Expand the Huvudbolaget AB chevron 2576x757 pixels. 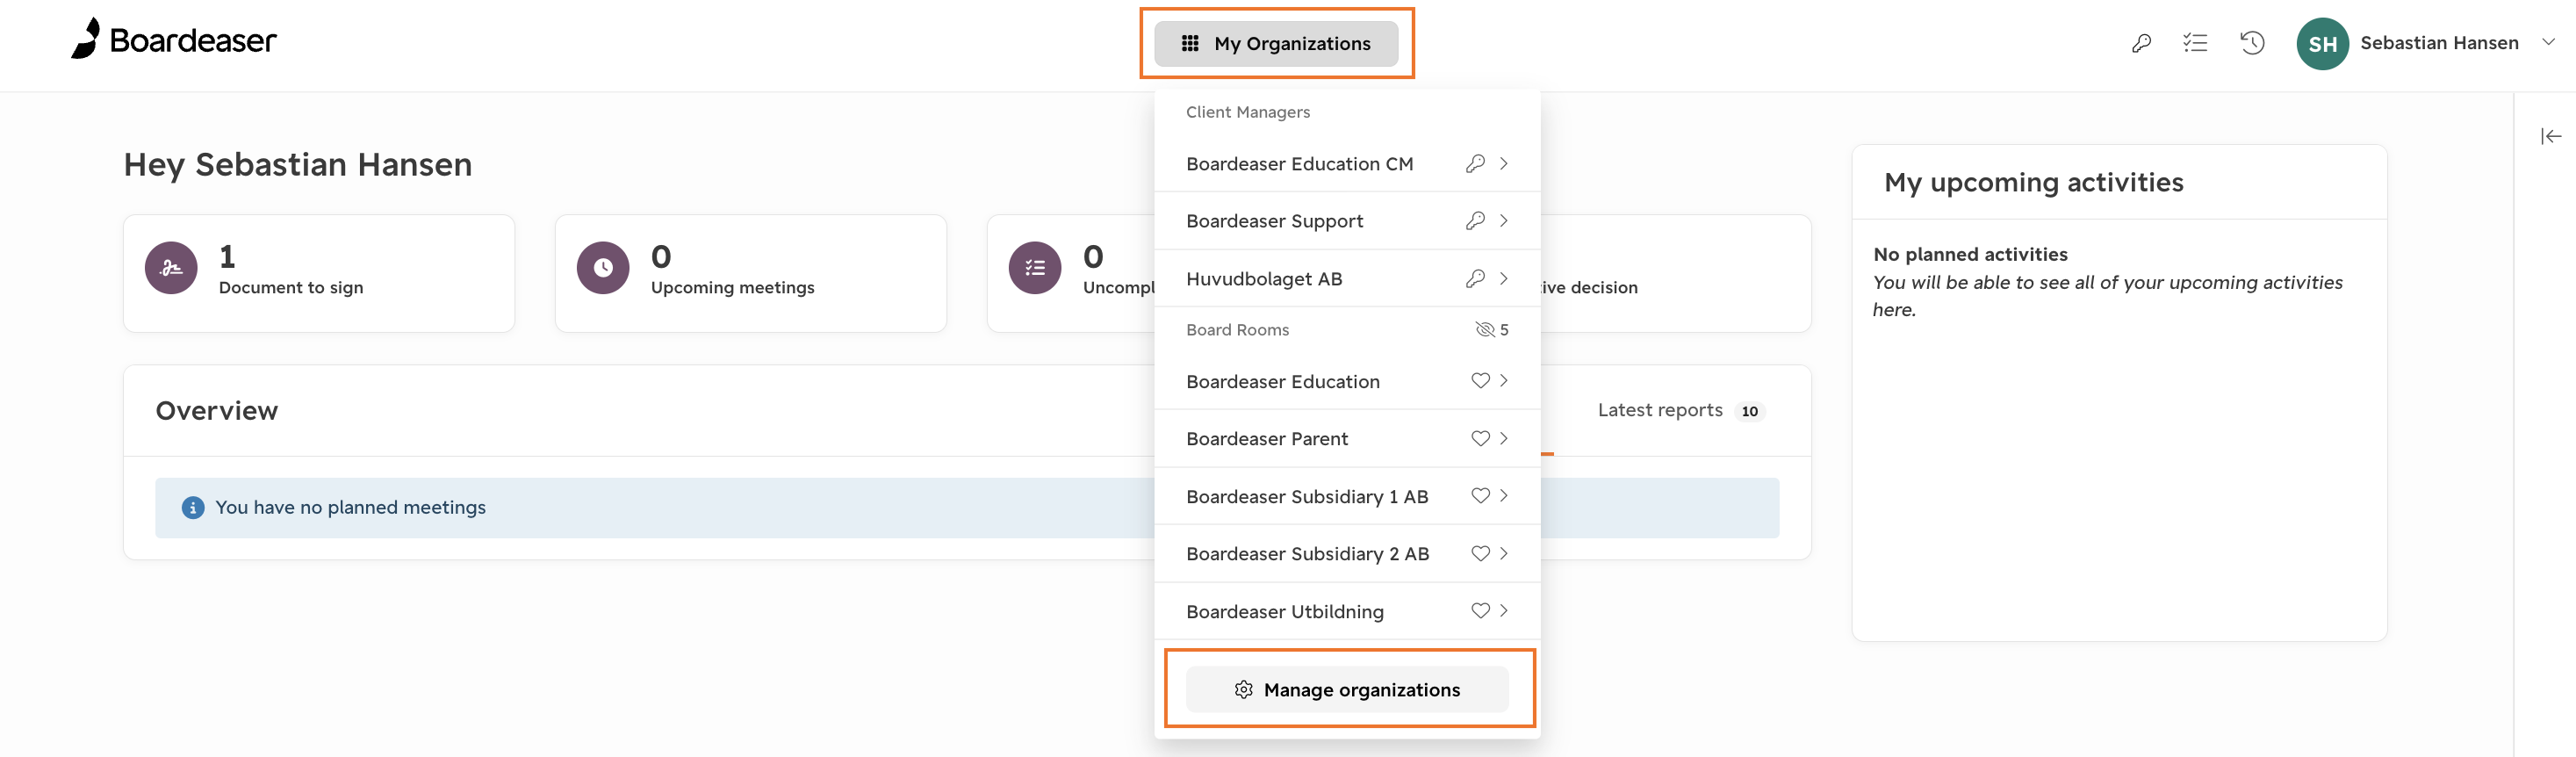click(x=1503, y=278)
